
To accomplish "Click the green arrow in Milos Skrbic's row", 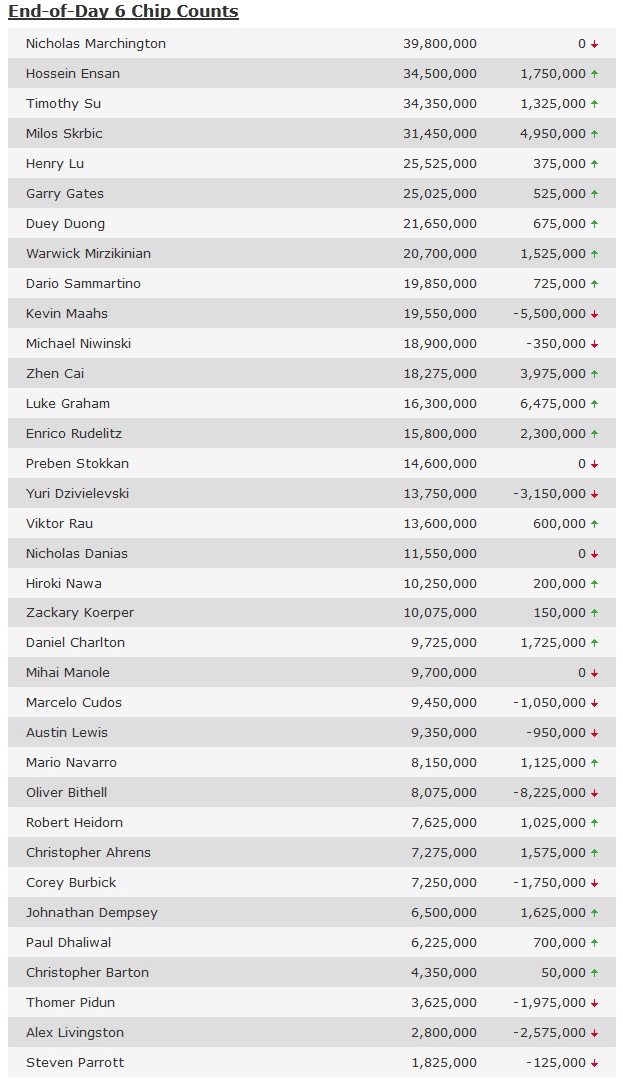I will tap(594, 134).
